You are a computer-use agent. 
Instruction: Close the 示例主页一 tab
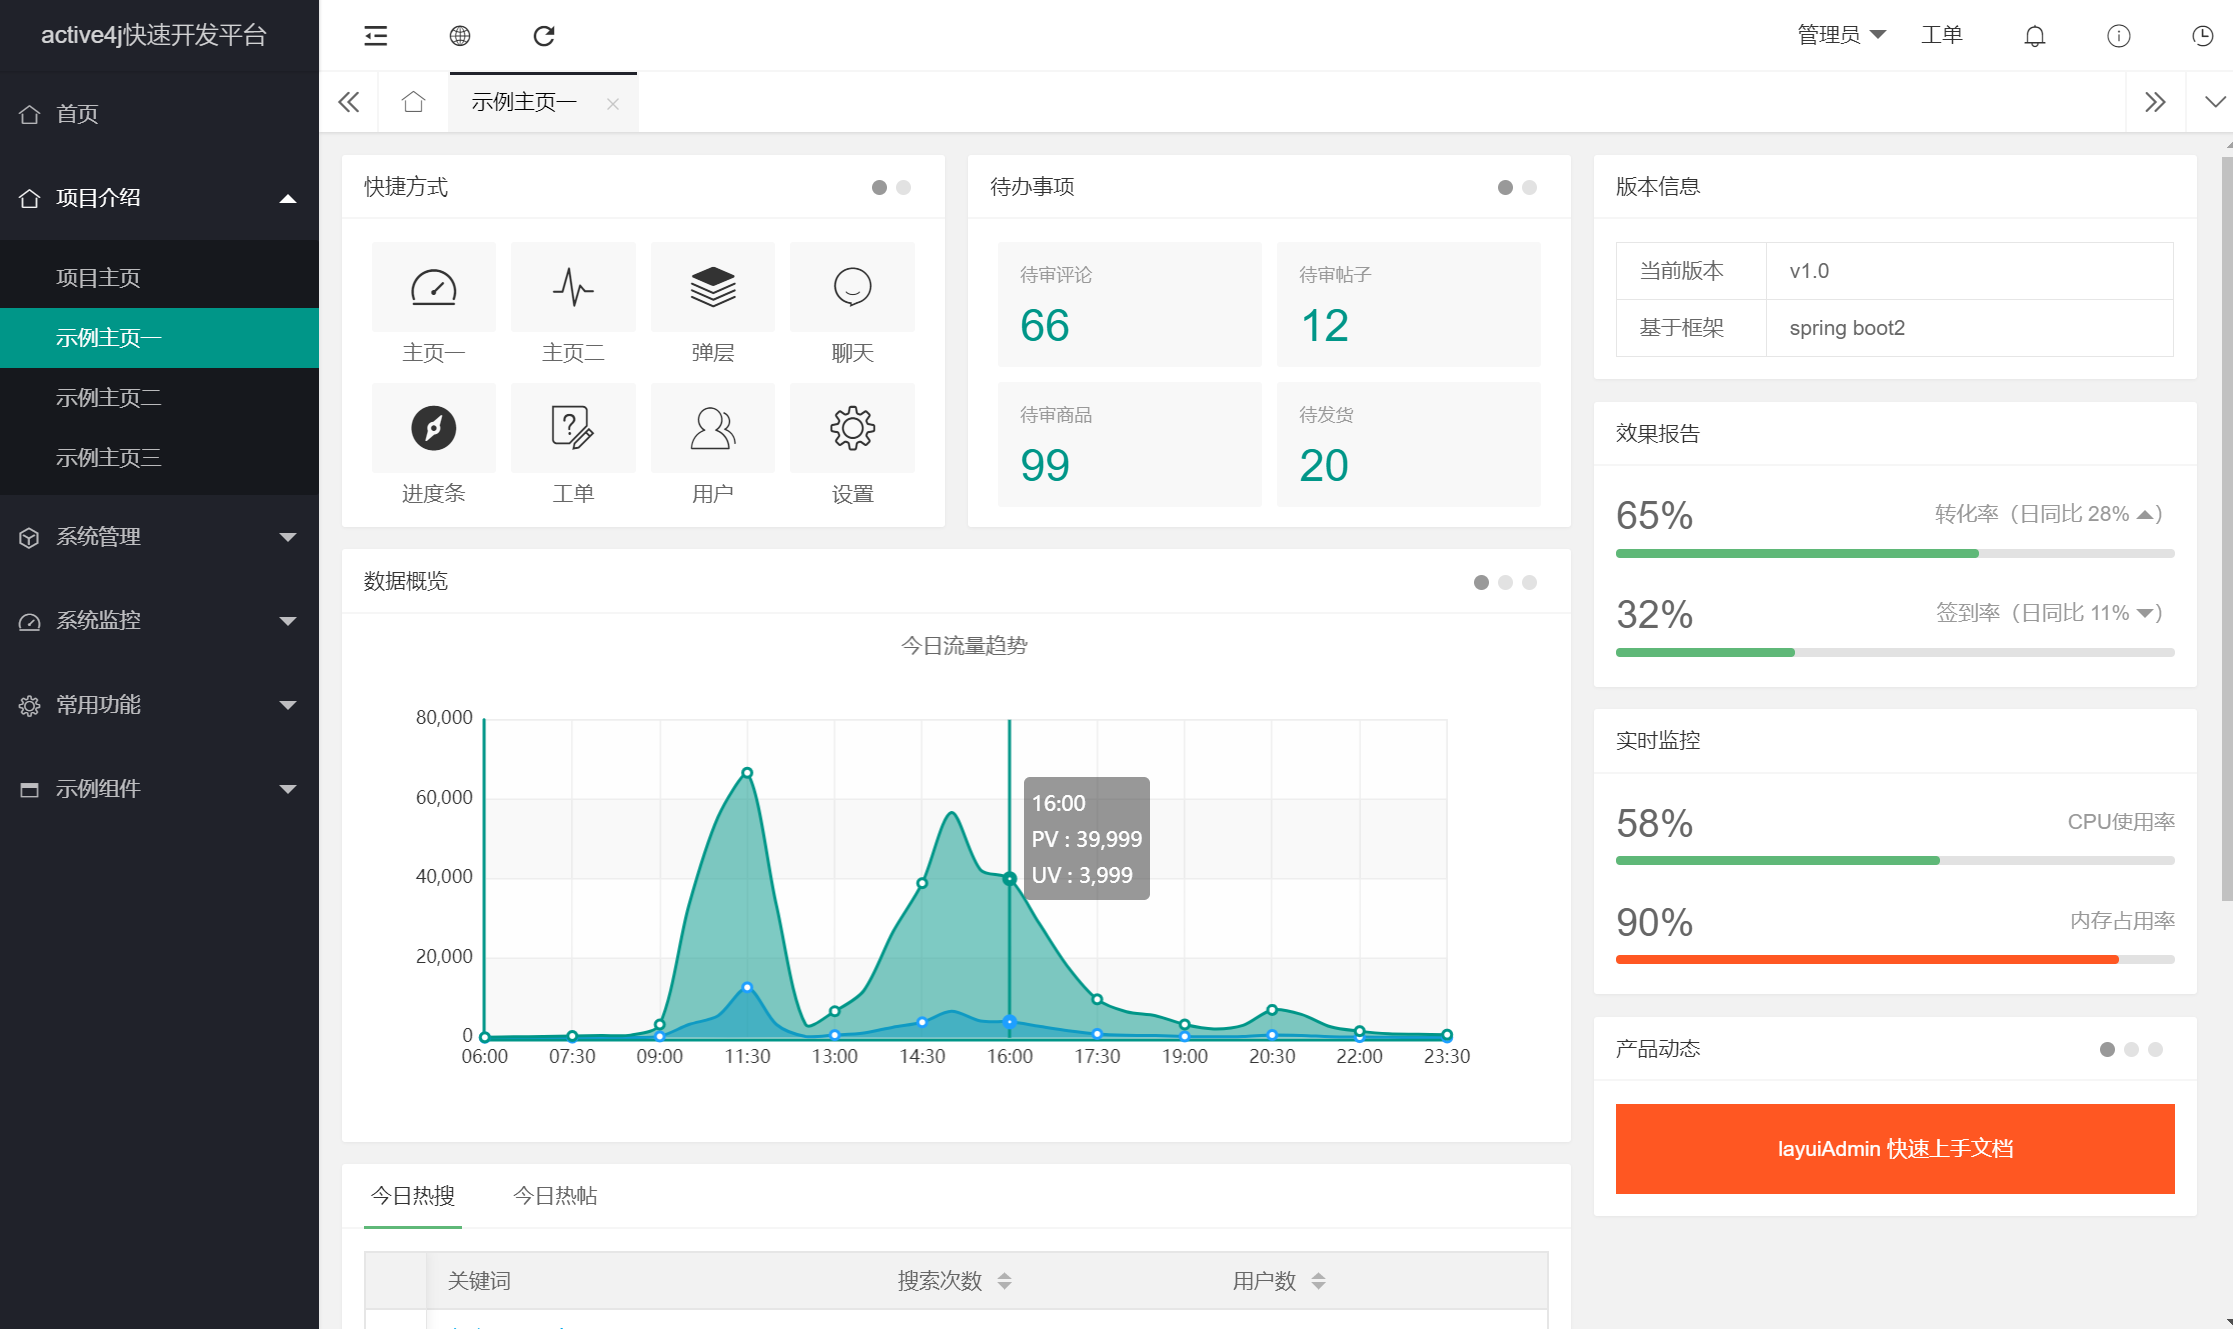coord(613,104)
